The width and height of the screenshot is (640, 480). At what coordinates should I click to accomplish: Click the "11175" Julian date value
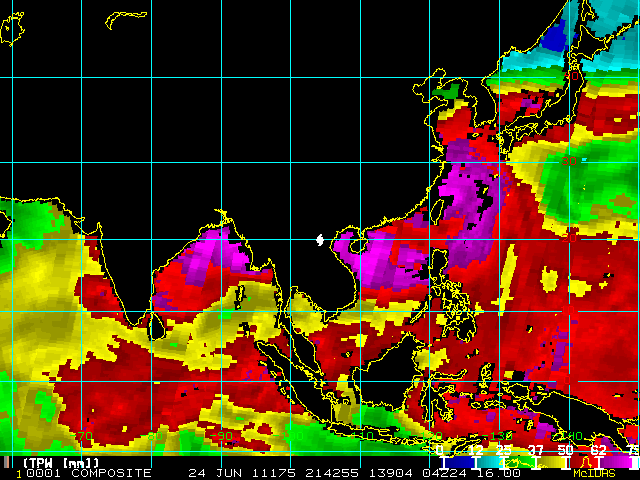[x=274, y=473]
